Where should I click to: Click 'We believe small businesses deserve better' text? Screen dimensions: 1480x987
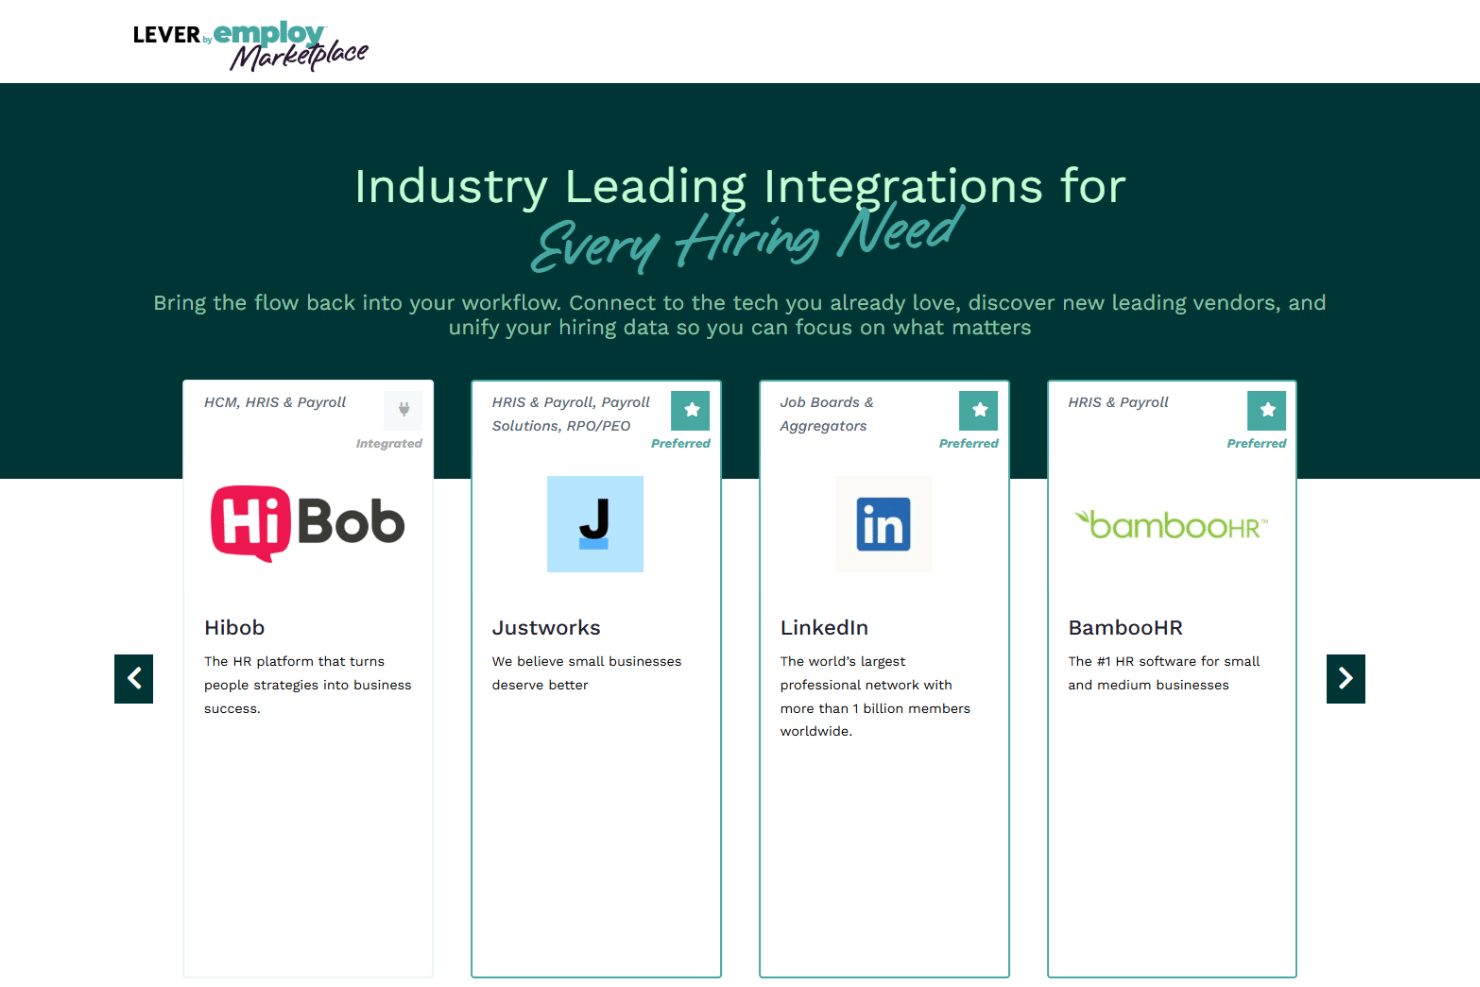click(x=587, y=673)
